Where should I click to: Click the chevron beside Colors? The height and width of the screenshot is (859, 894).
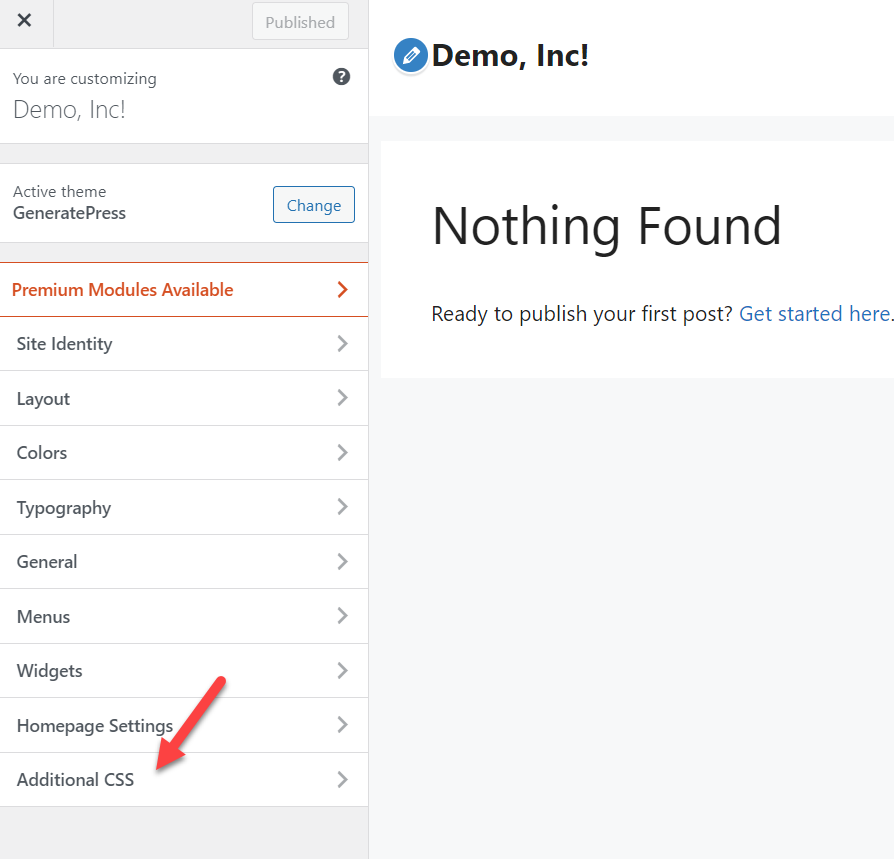(x=342, y=453)
